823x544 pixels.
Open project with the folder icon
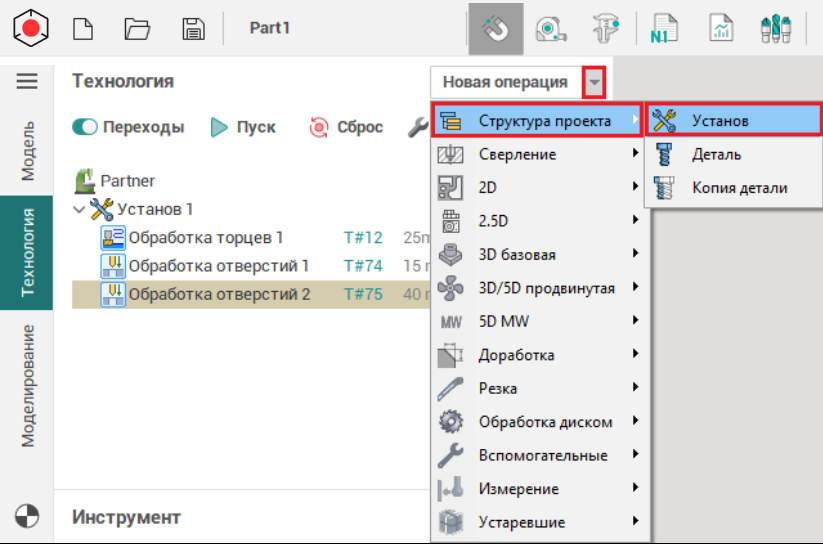(x=137, y=28)
